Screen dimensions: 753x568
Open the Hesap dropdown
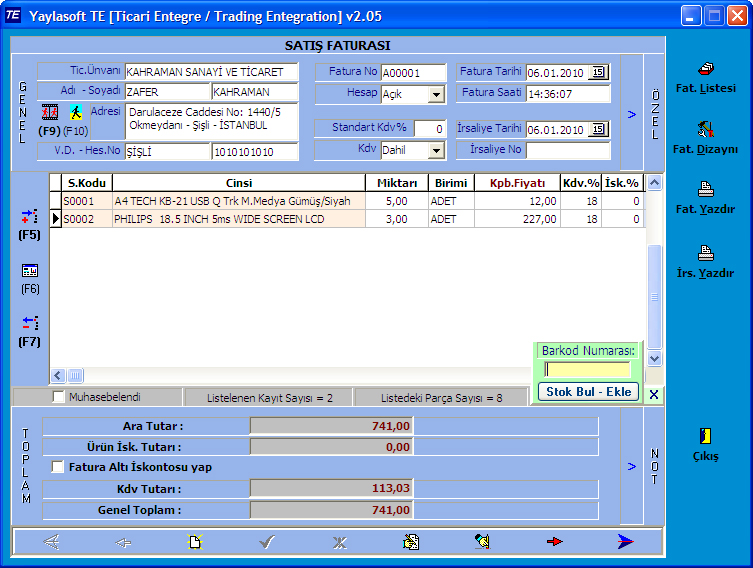[436, 95]
